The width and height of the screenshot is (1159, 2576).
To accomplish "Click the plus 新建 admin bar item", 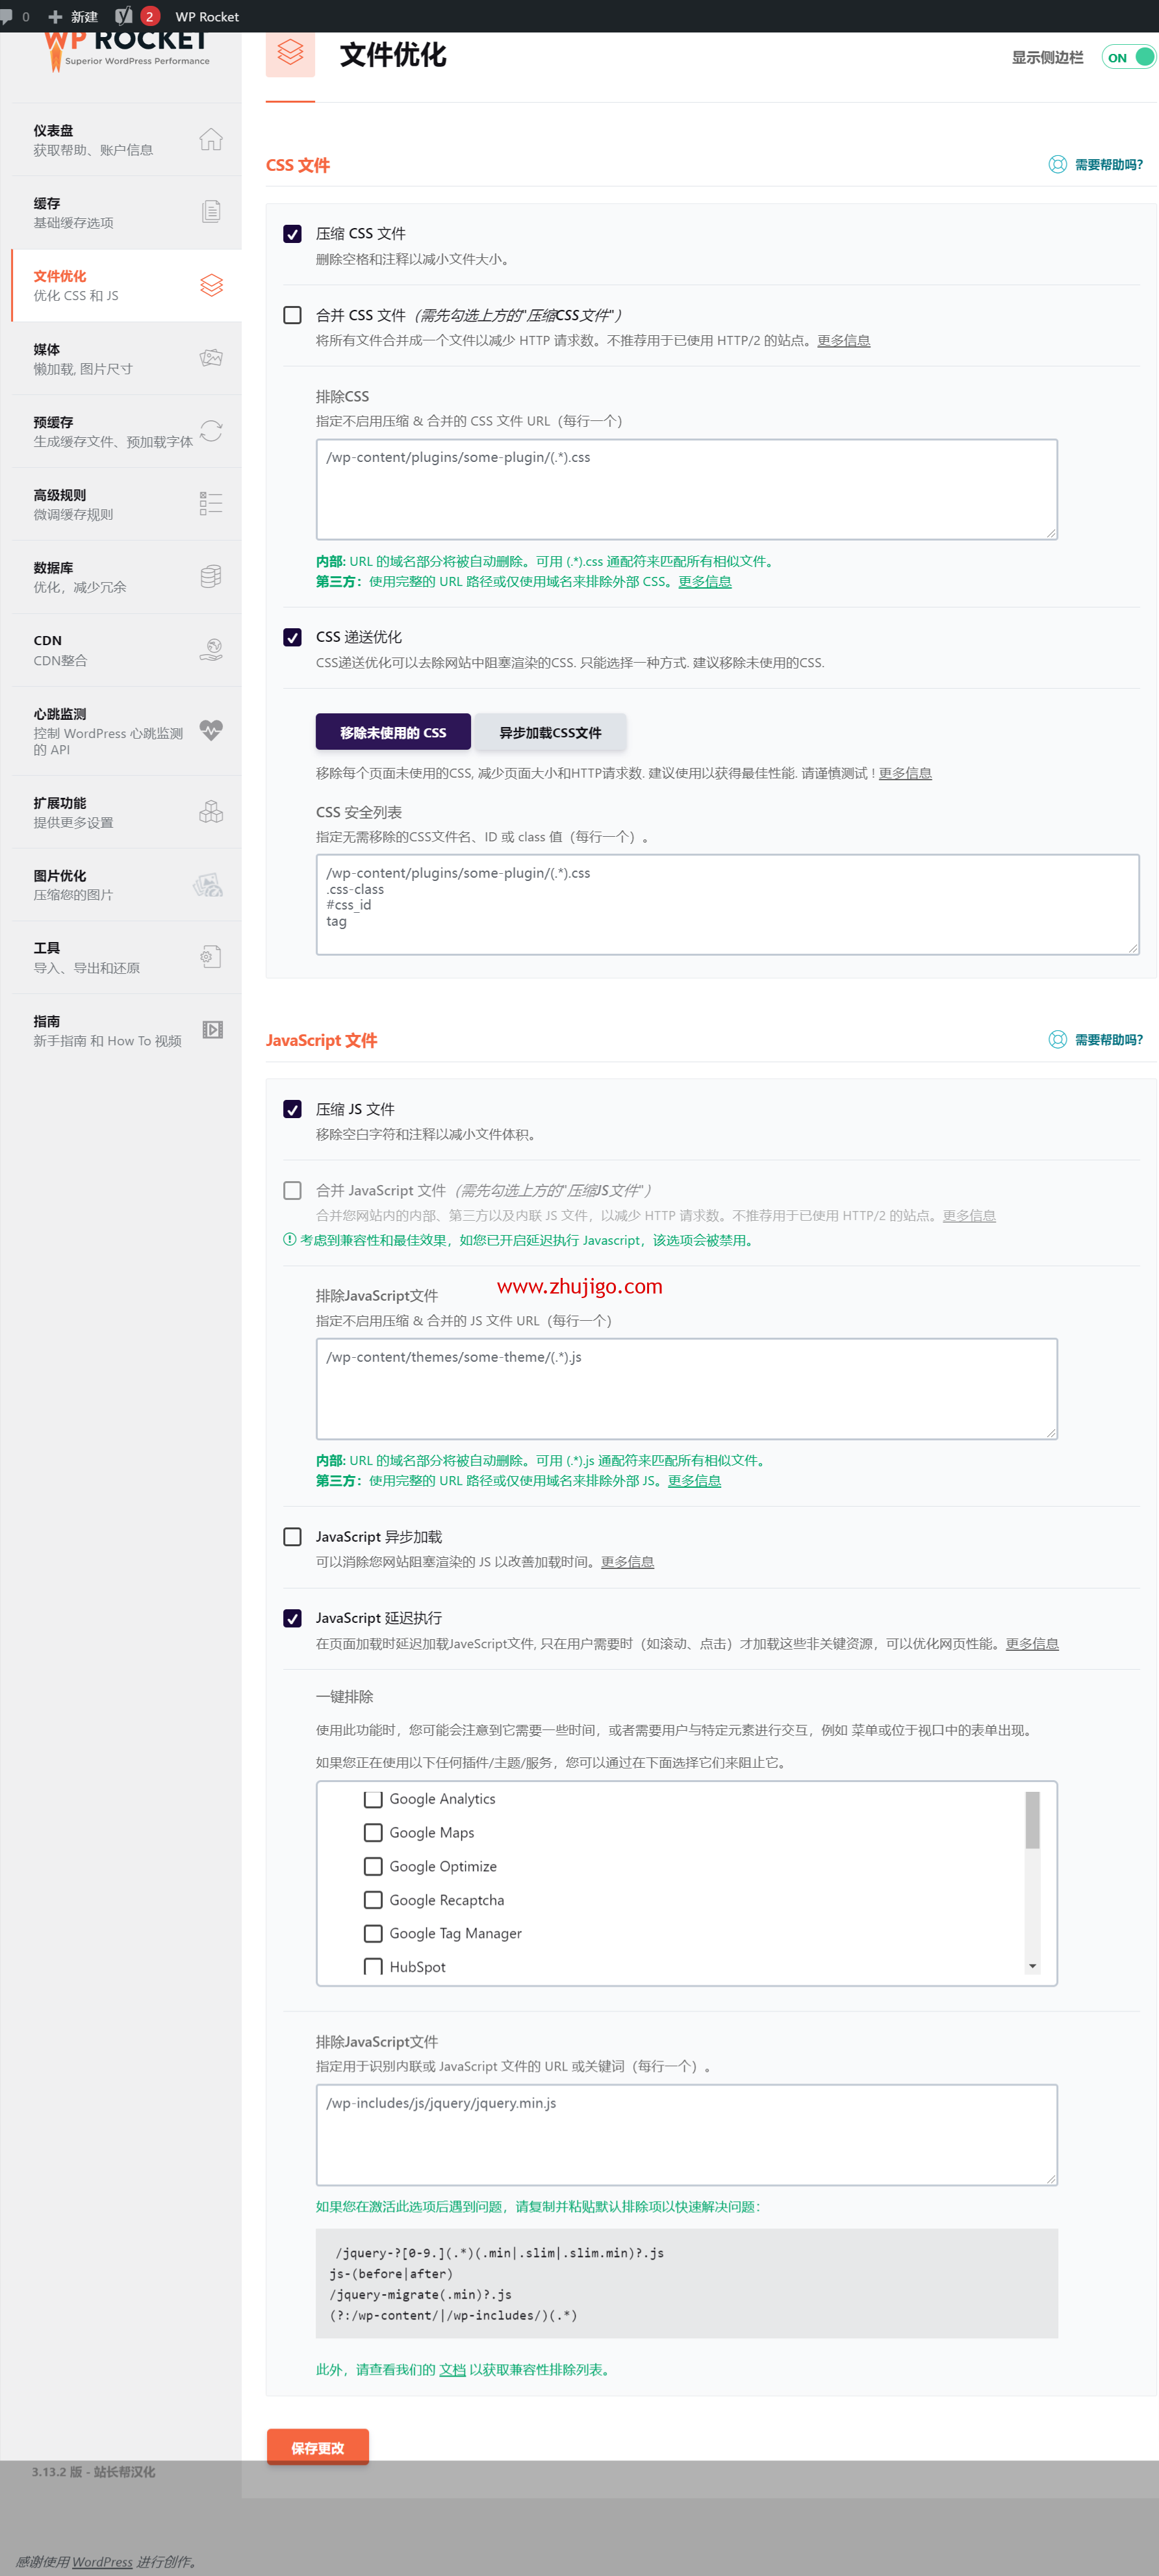I will [x=72, y=16].
